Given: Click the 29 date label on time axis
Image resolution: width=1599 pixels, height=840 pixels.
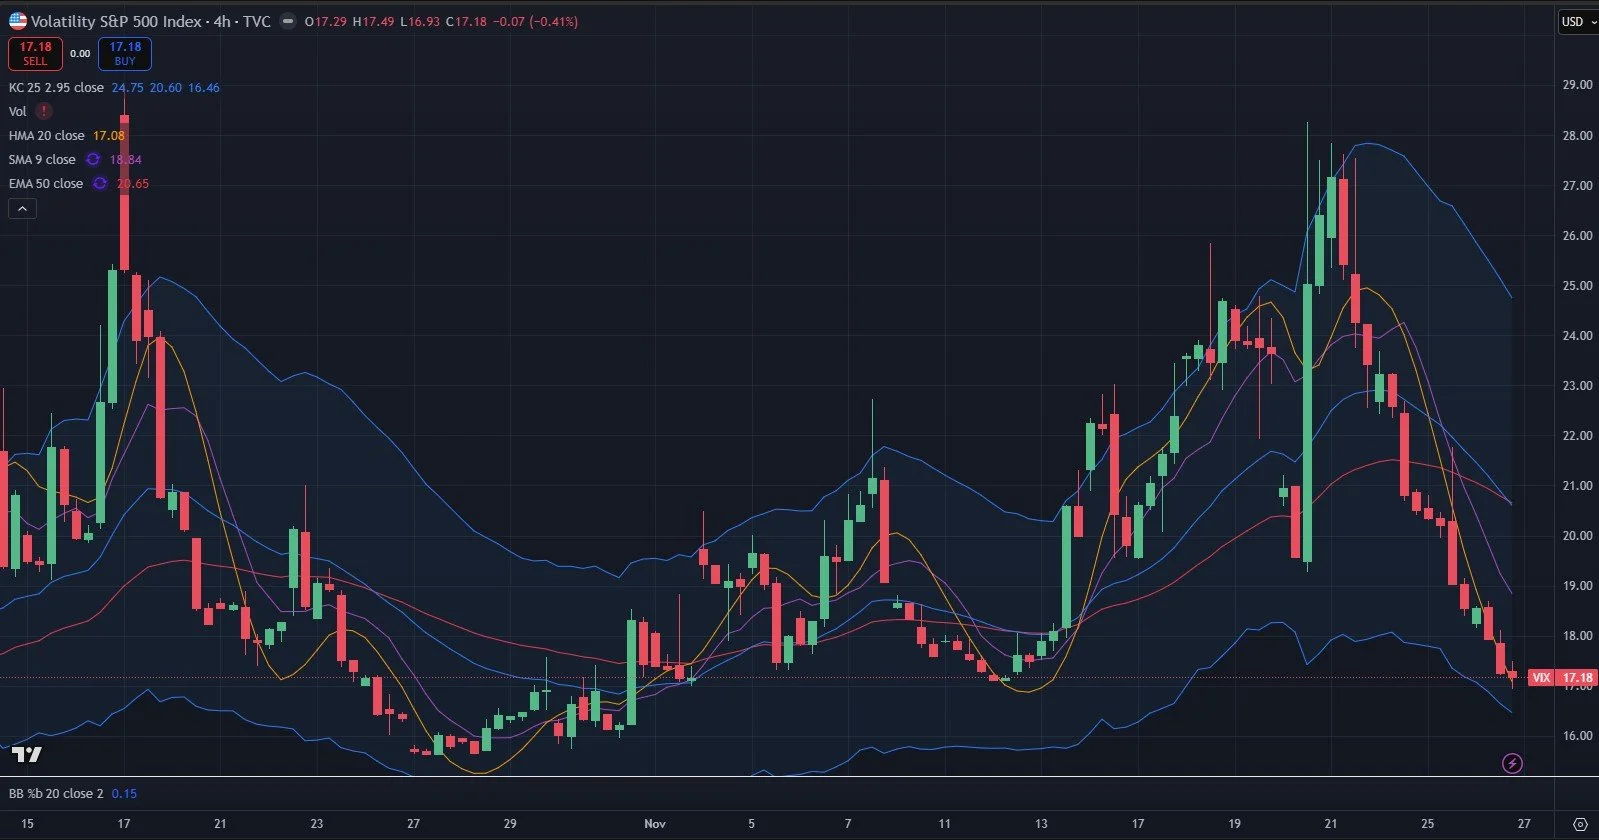Looking at the screenshot, I should point(510,823).
